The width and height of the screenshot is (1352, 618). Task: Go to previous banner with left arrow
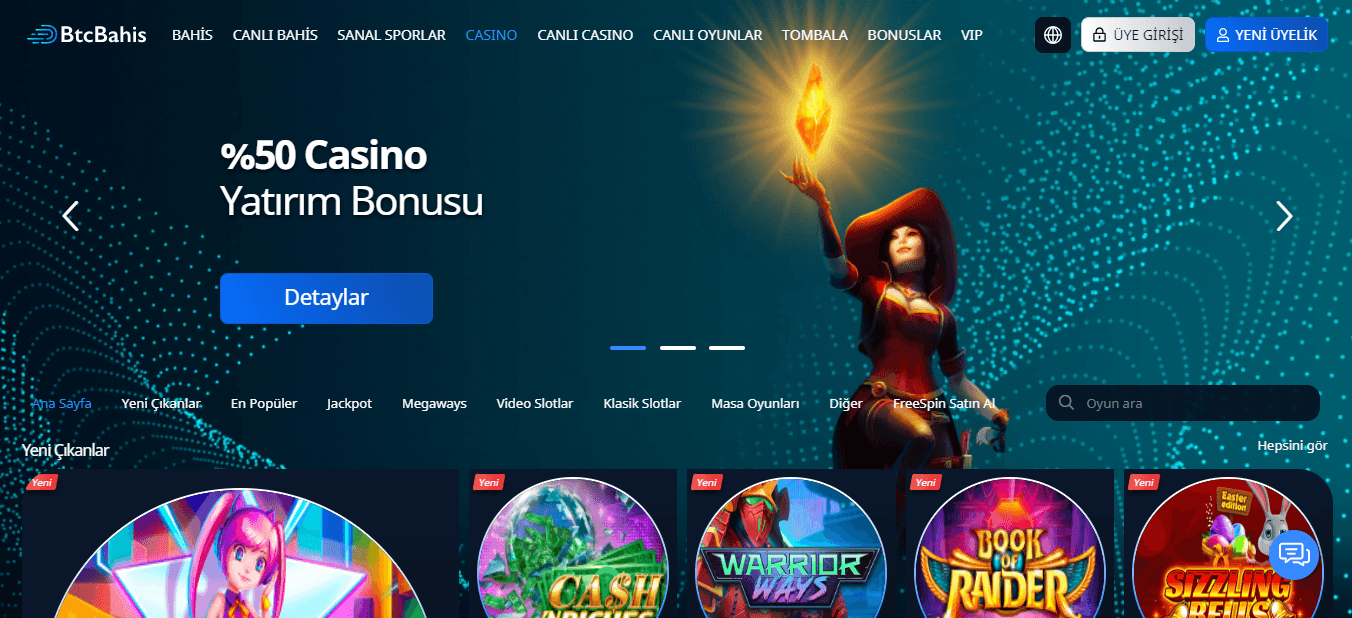point(70,216)
